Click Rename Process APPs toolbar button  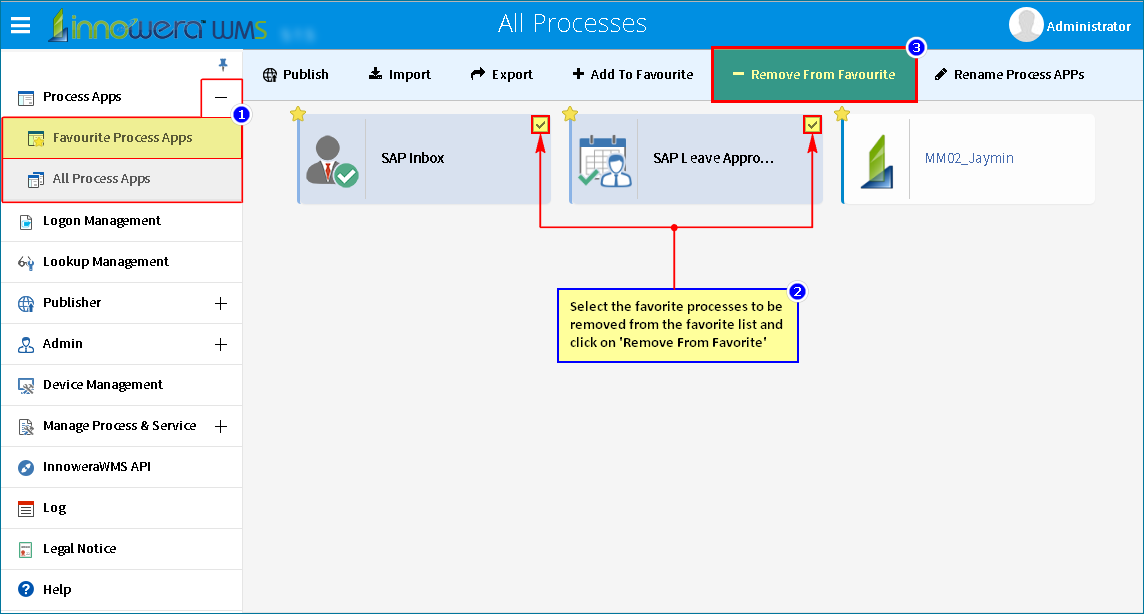(1009, 74)
